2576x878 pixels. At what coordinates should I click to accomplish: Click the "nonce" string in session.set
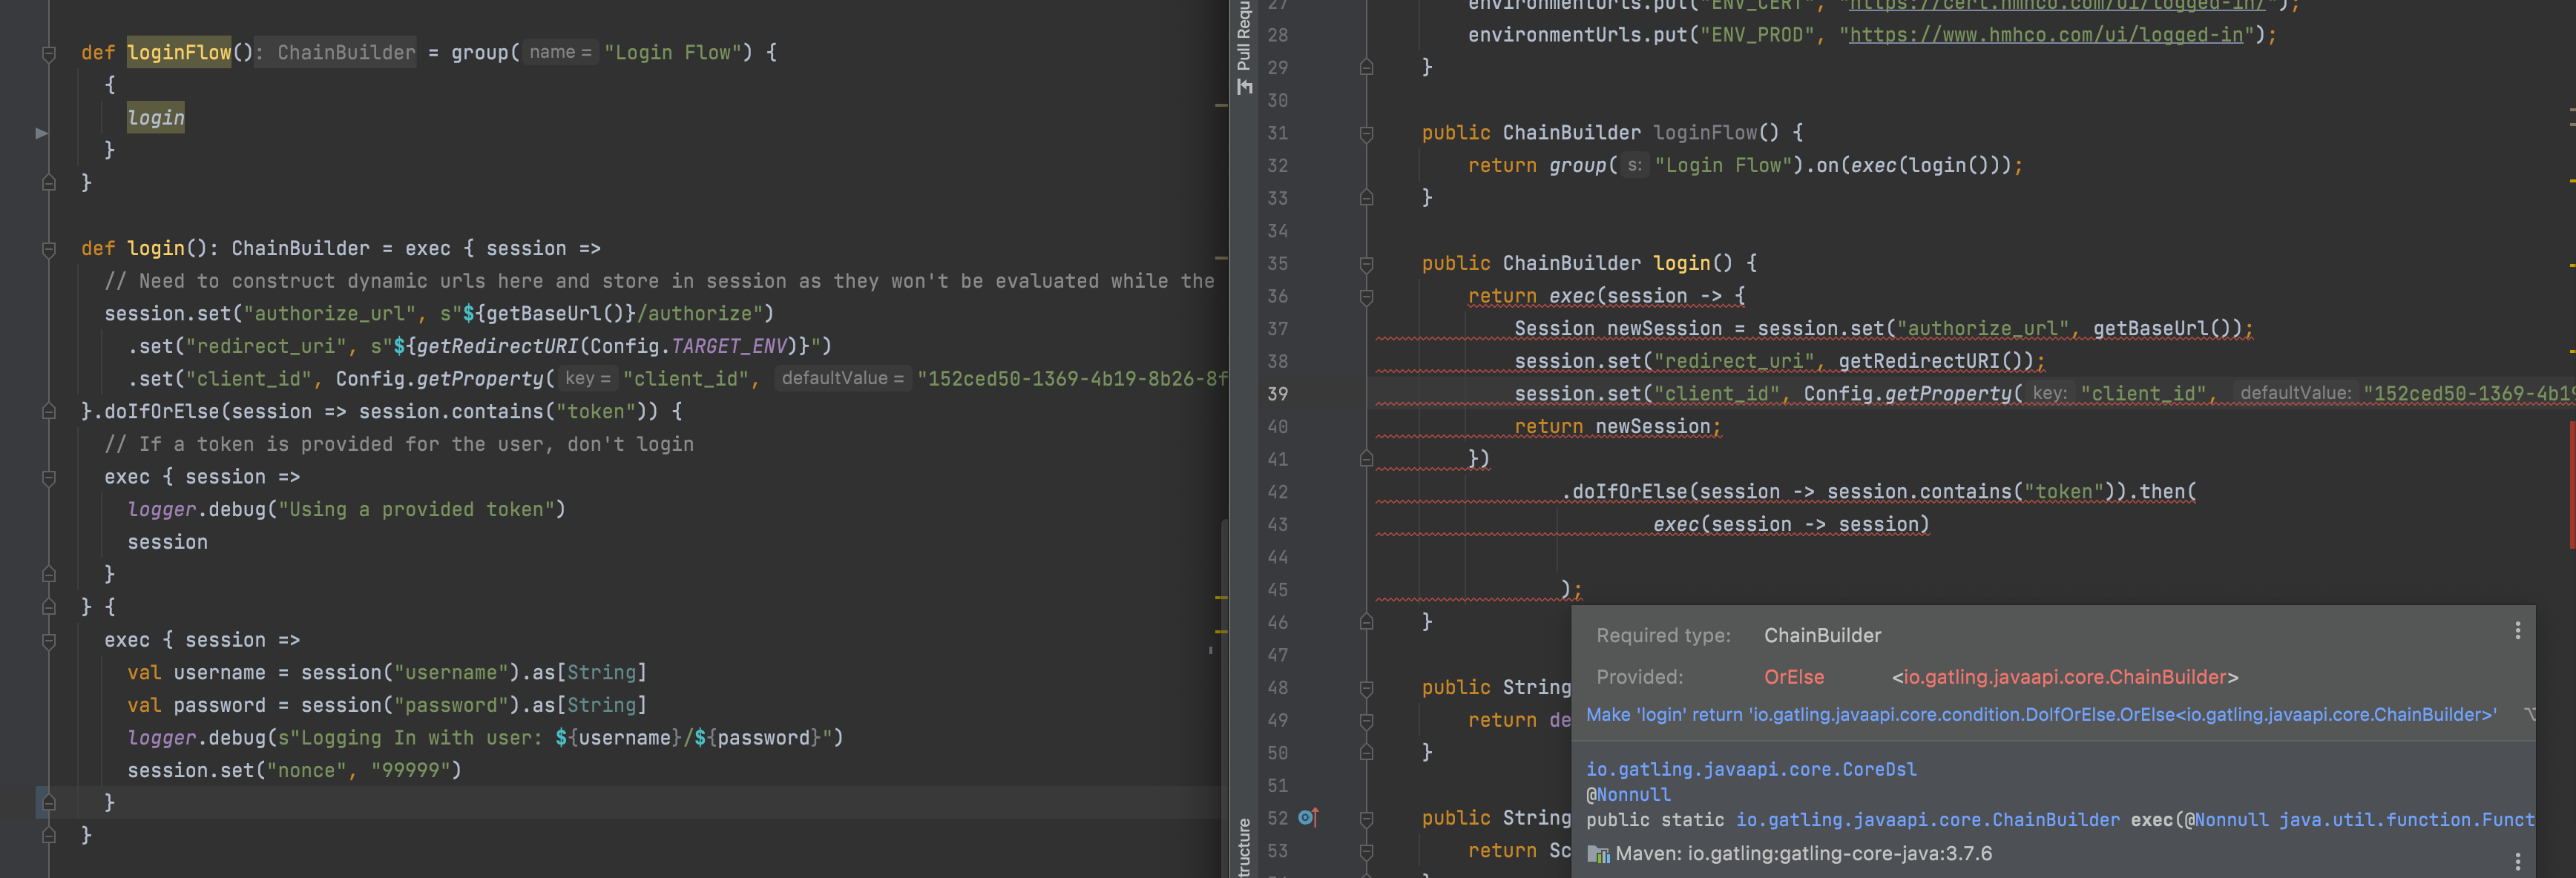point(307,770)
